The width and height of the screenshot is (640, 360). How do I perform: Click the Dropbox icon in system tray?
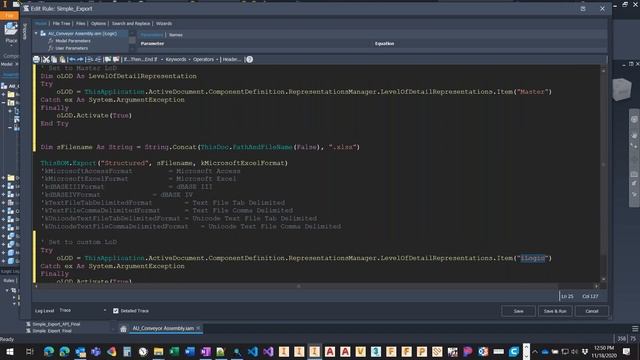click(x=584, y=351)
